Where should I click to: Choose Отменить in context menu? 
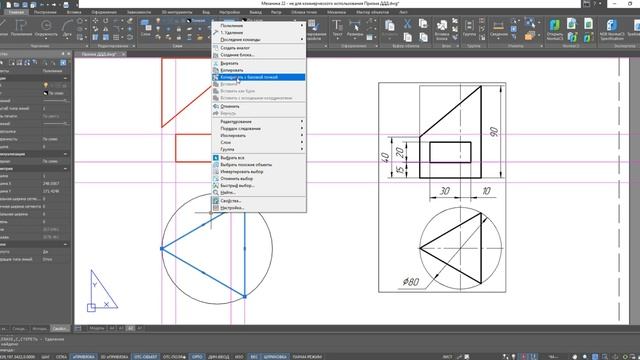[x=259, y=106]
